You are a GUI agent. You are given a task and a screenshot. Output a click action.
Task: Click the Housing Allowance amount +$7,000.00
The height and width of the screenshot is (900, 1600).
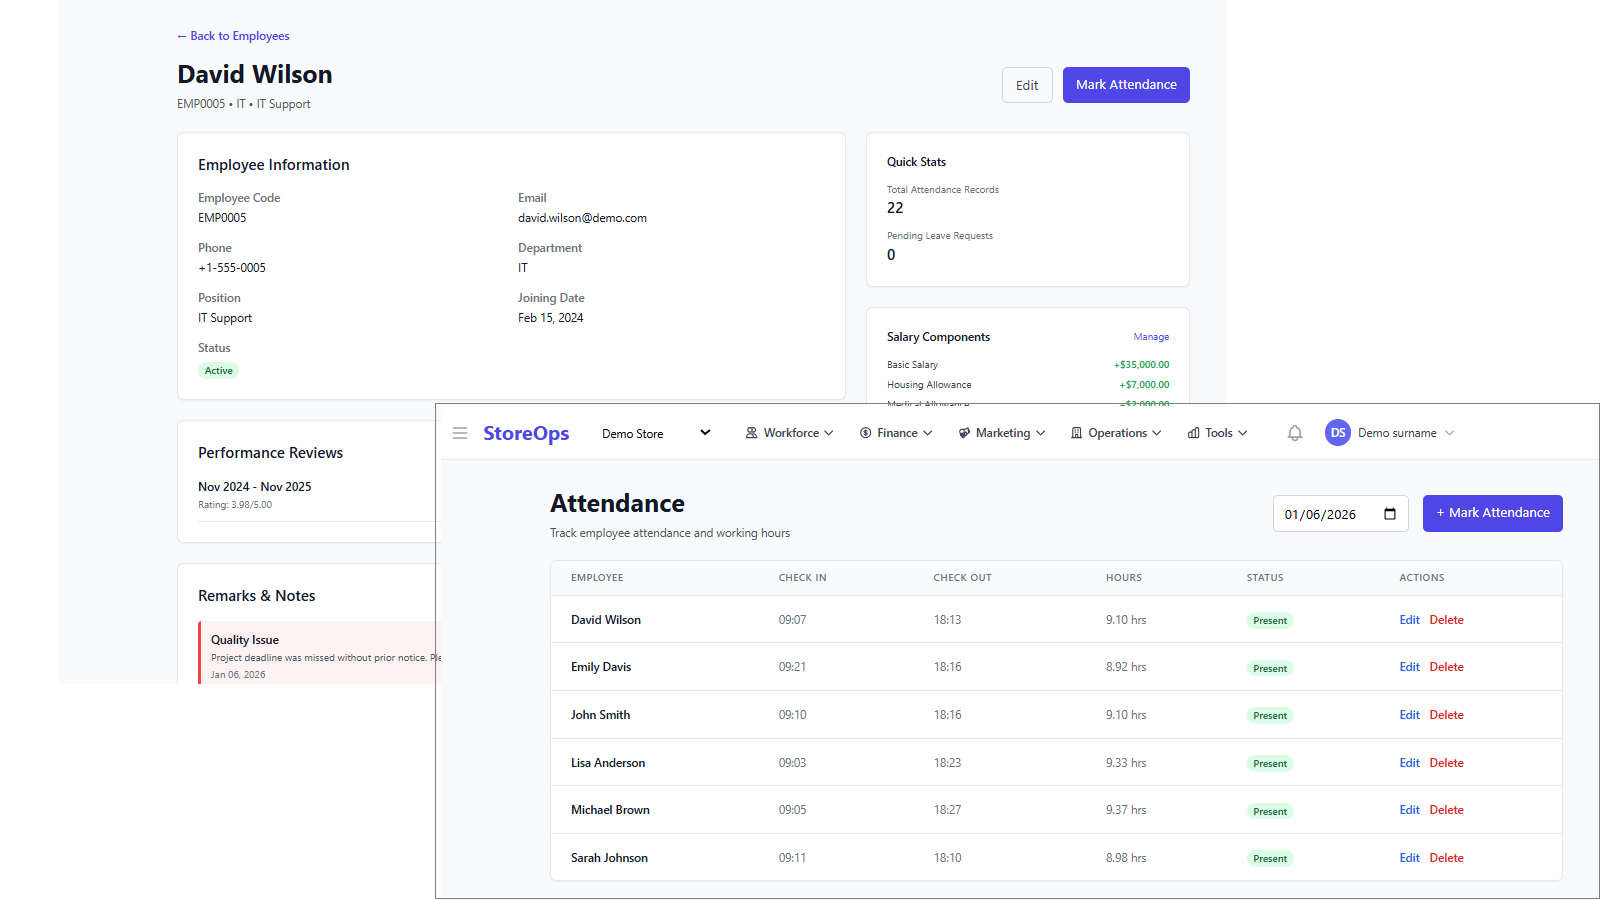(x=1144, y=385)
